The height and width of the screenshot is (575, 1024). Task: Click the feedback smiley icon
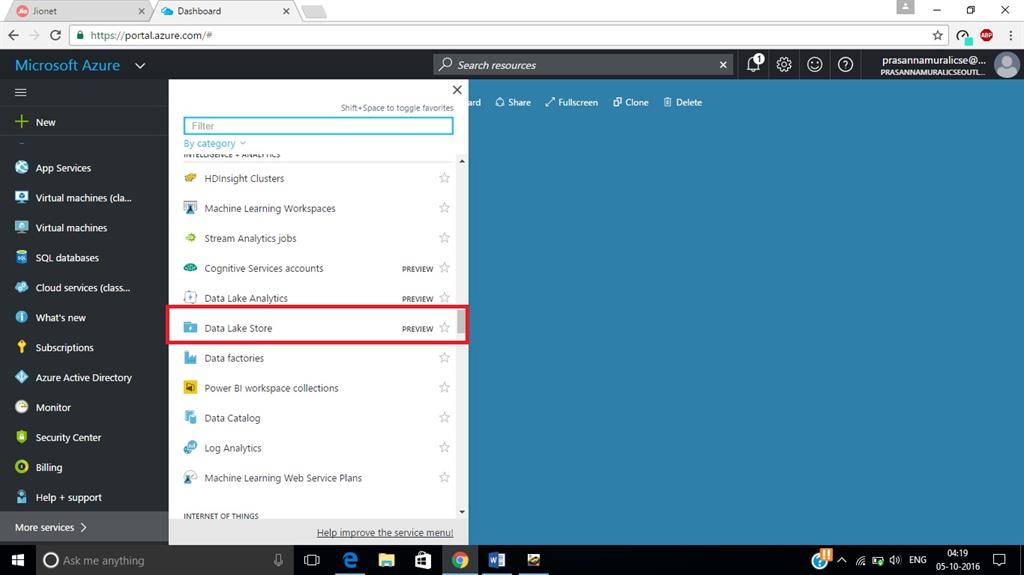[x=814, y=64]
